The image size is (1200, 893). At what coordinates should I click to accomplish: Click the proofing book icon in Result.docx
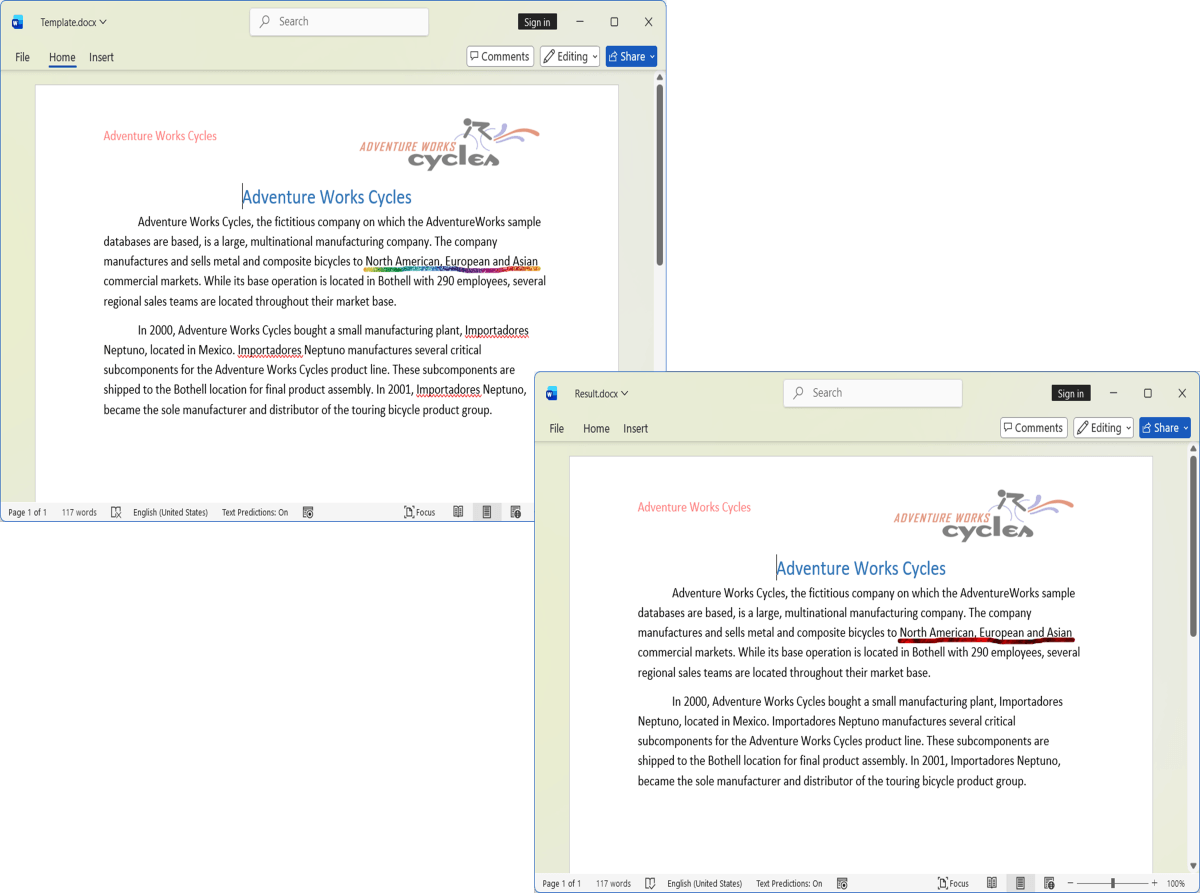(650, 883)
